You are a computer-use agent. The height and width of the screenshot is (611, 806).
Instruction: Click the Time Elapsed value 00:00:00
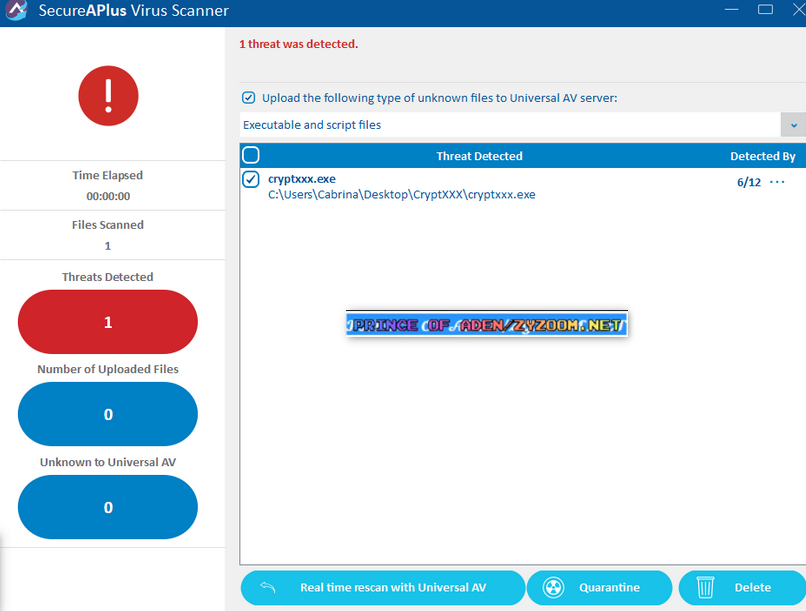pos(108,196)
